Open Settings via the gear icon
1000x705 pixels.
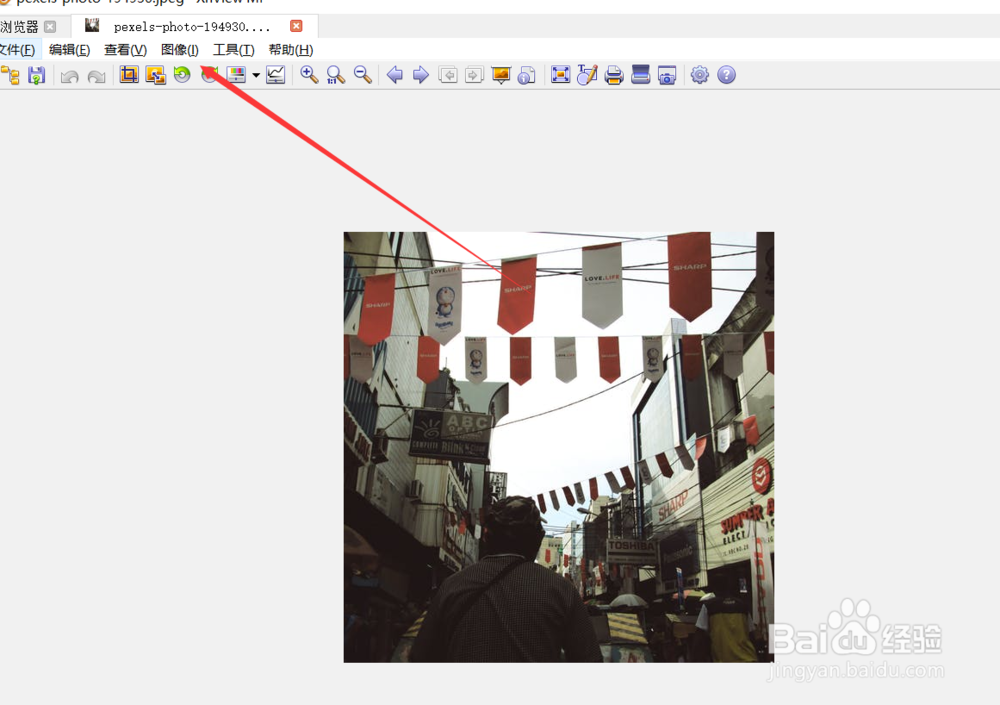(x=700, y=75)
